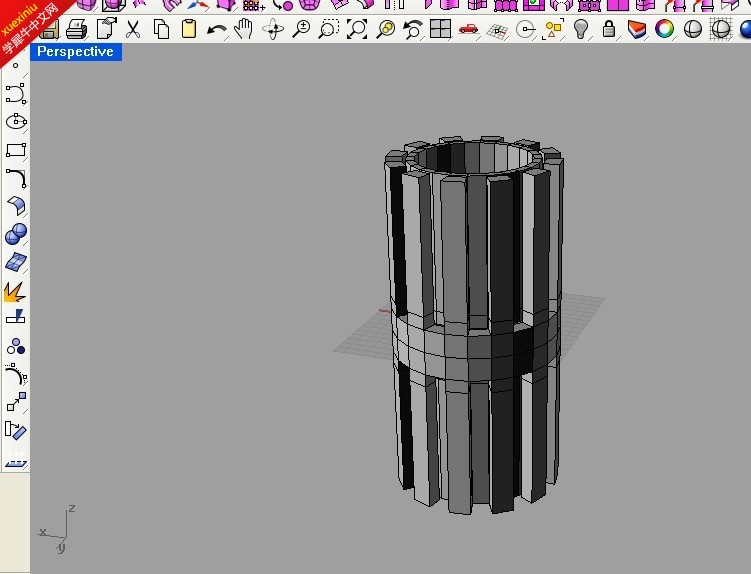751x574 pixels.
Task: Select the Zoom Window tool
Action: coord(329,29)
